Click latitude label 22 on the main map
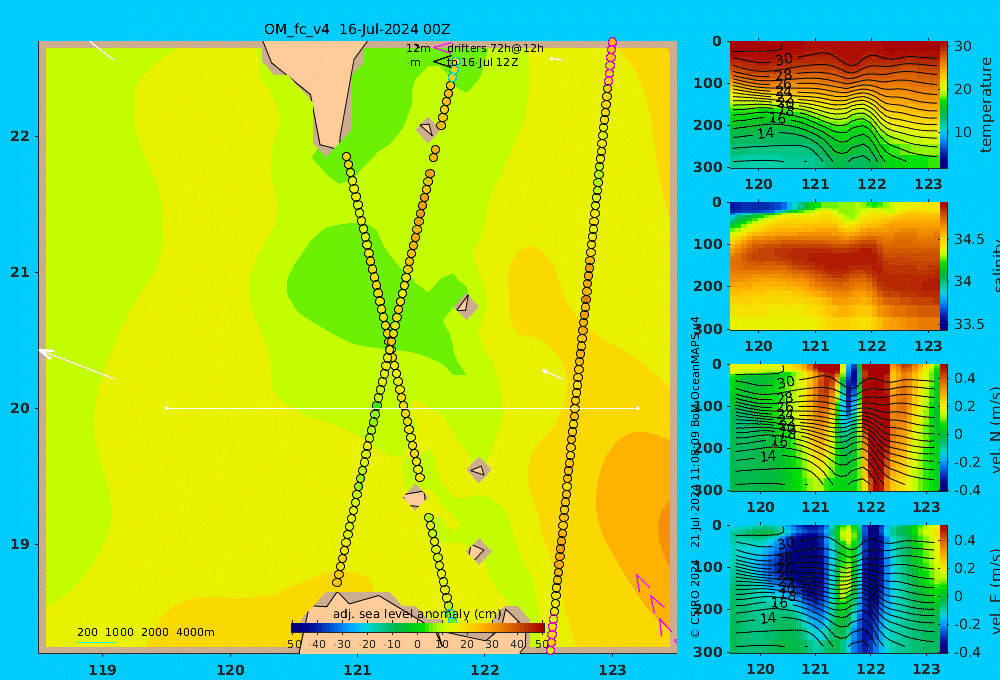This screenshot has width=1000, height=680. pos(20,137)
